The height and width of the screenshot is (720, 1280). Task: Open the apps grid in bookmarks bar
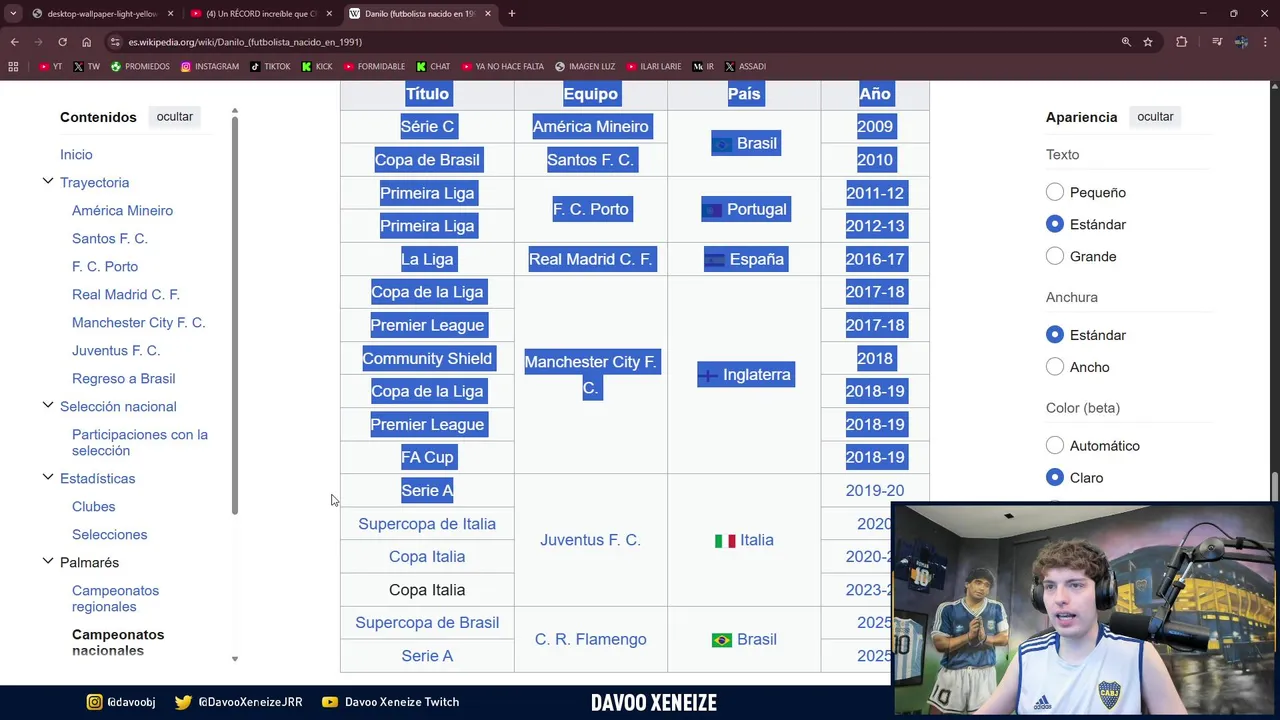pos(13,67)
